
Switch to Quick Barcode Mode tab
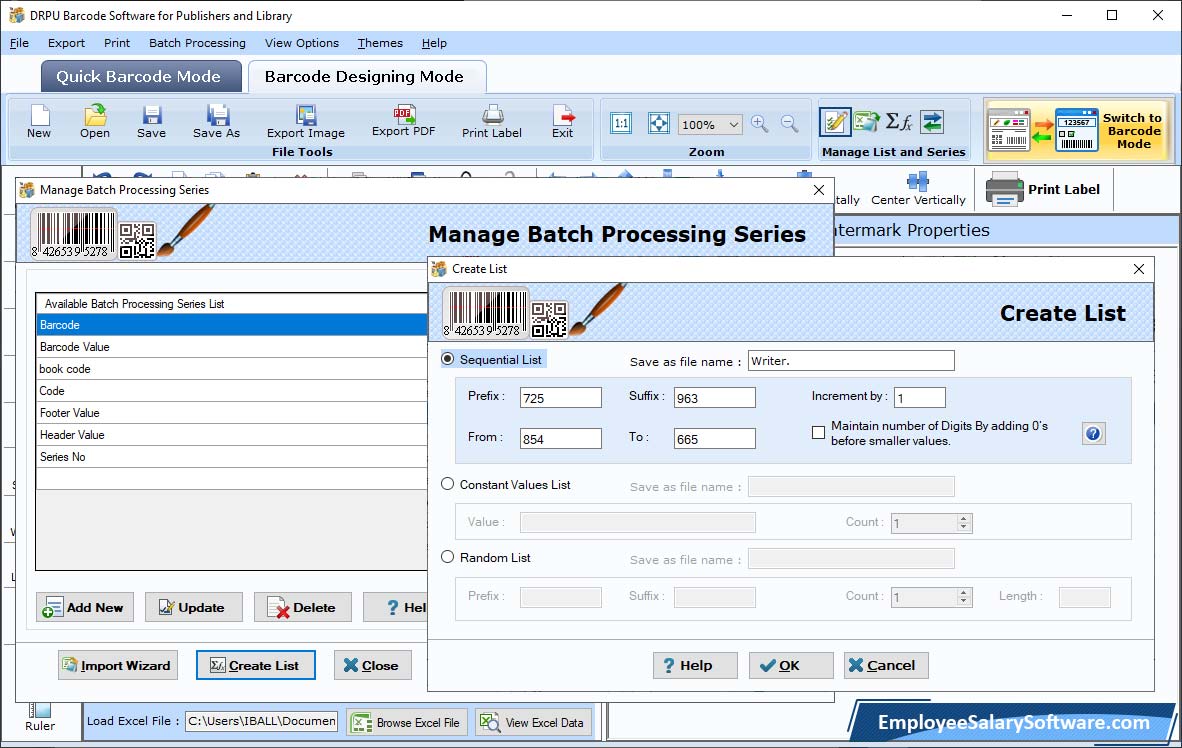point(139,77)
